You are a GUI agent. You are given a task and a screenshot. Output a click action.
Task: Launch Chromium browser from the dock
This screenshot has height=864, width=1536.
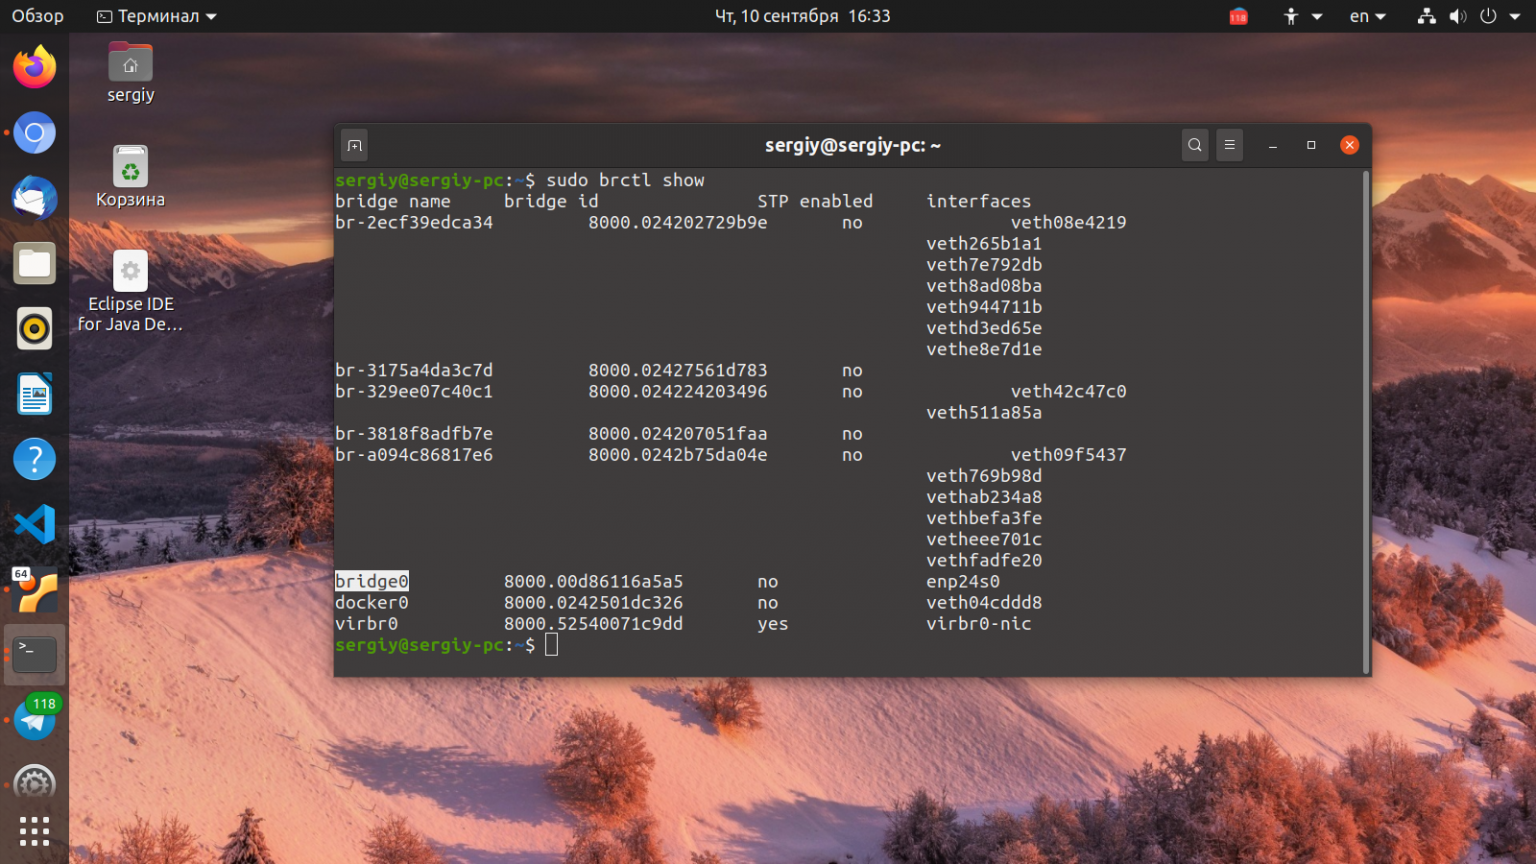point(35,133)
